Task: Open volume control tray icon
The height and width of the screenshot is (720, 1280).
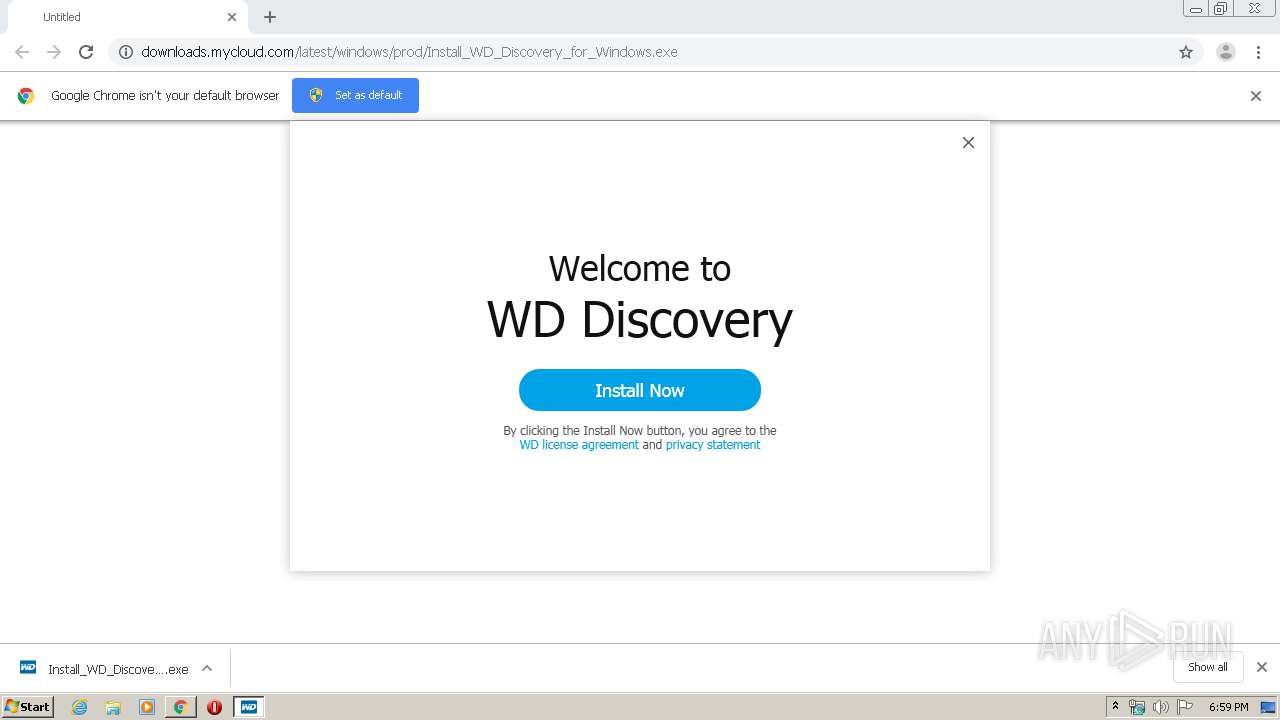Action: tap(1161, 707)
